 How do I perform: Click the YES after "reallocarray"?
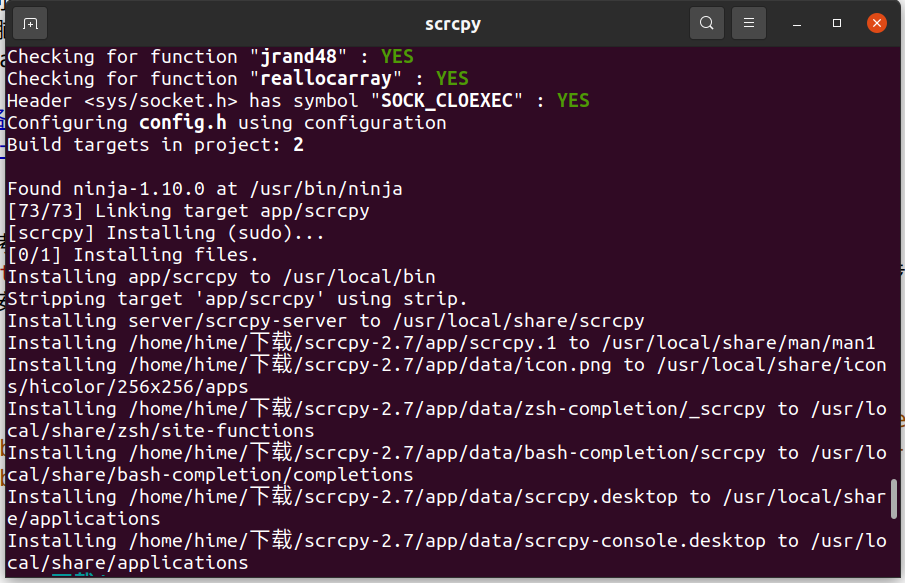point(452,79)
